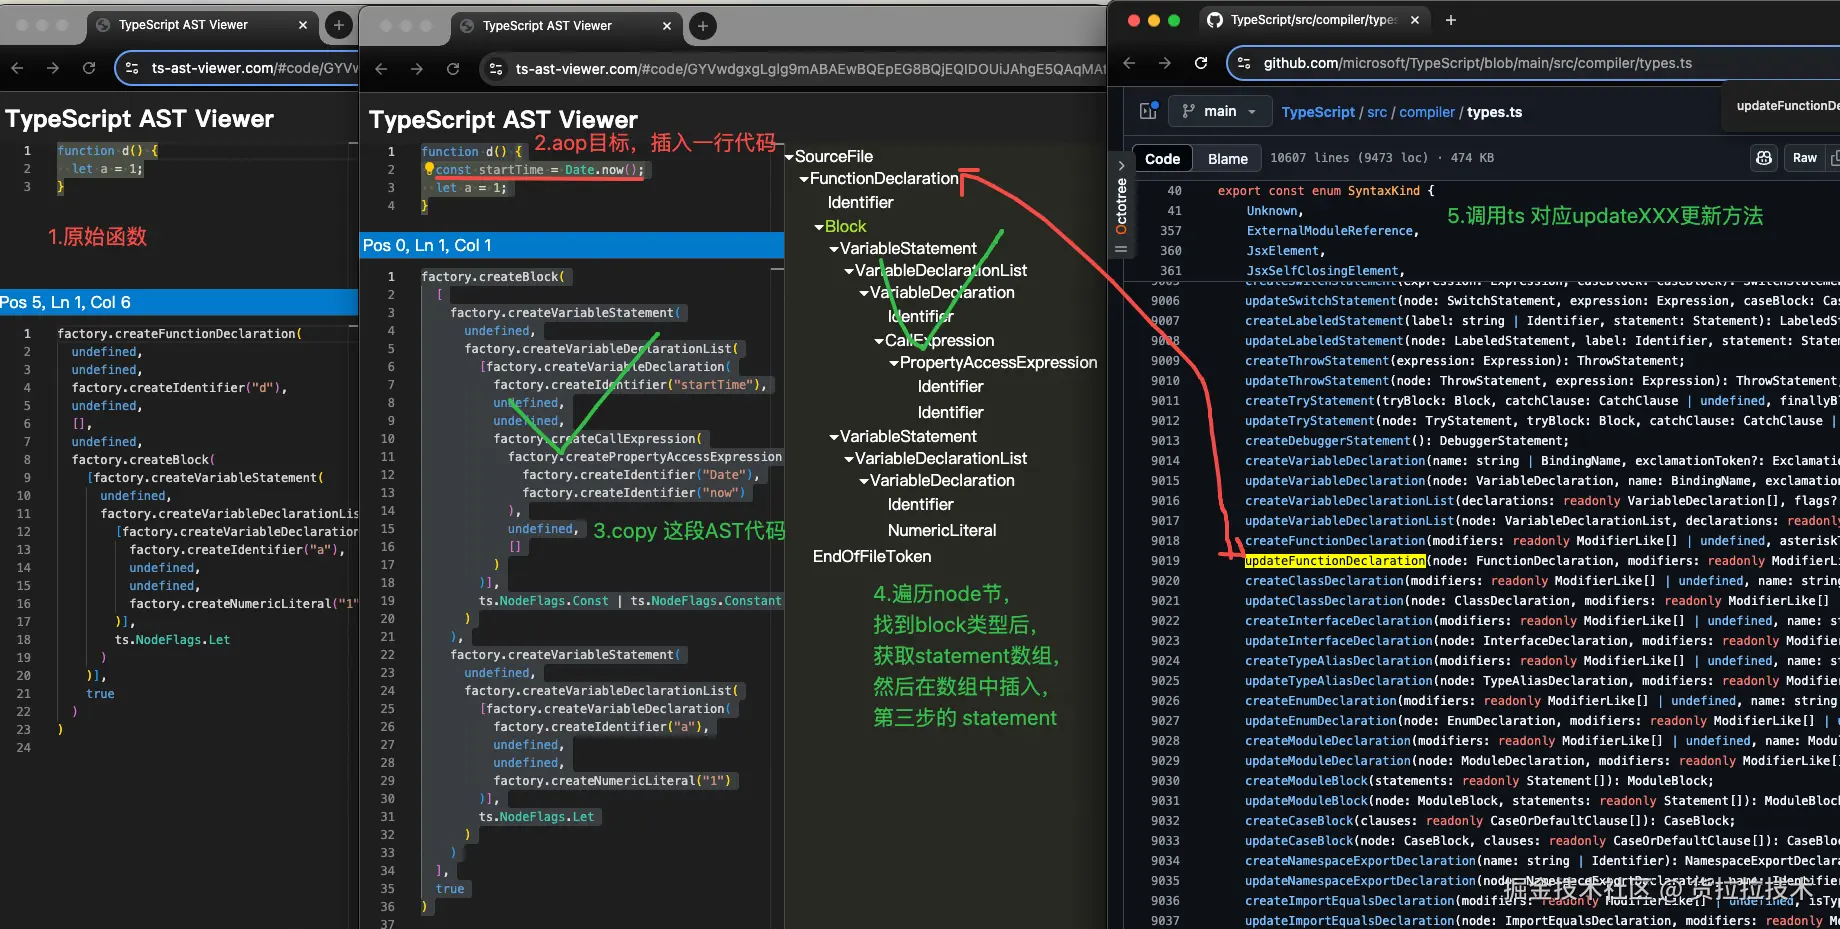The image size is (1840, 929).
Task: Expand the Octotree sidebar arrow
Action: pyautogui.click(x=1121, y=166)
